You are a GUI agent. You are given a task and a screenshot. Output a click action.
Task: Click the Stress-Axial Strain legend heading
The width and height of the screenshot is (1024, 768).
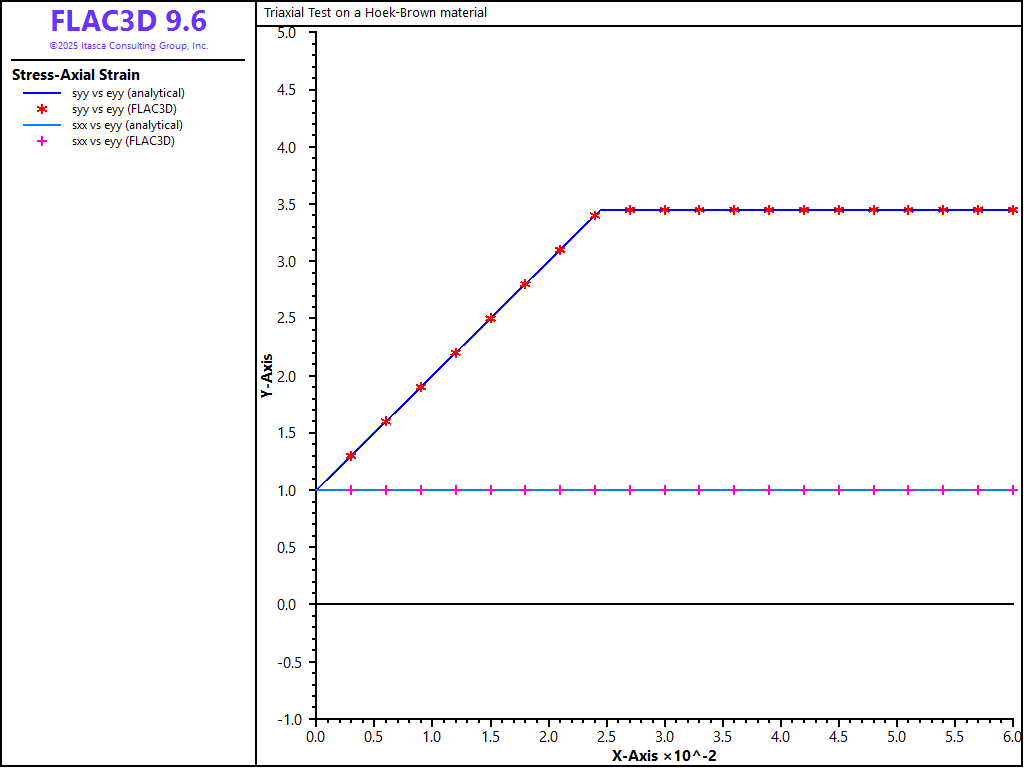point(76,75)
